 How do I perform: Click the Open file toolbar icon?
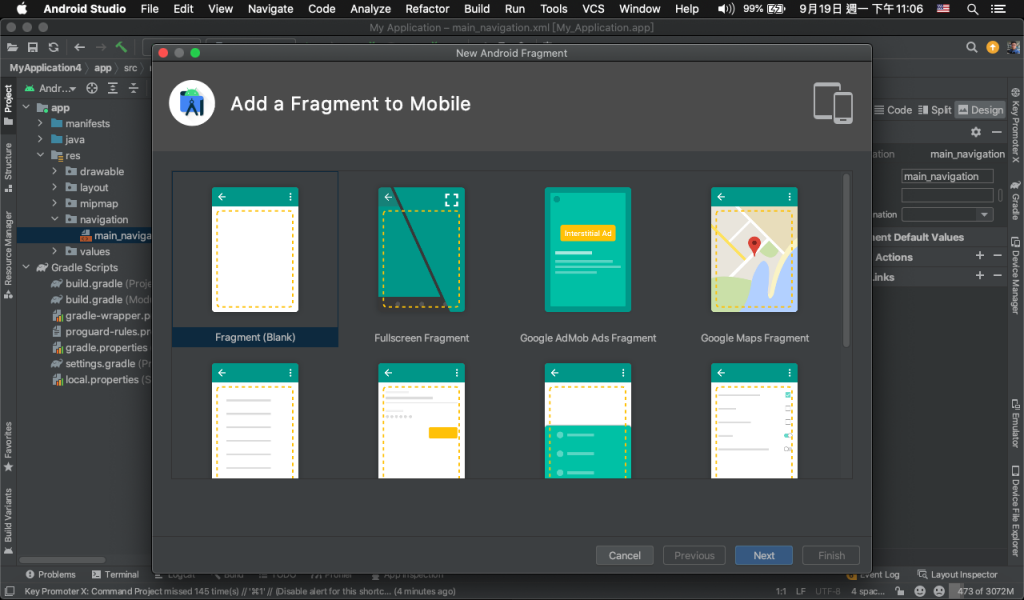(x=12, y=47)
